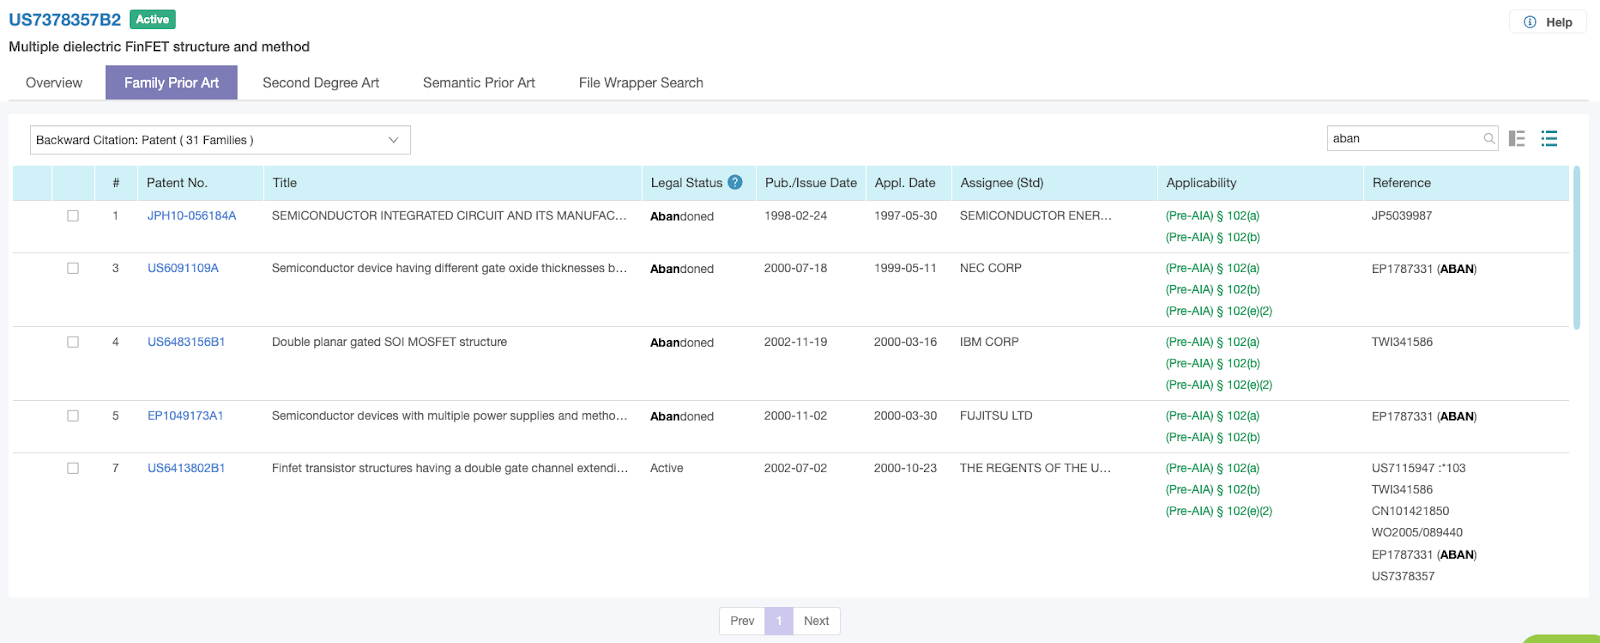This screenshot has height=643, width=1600.
Task: Click the Help button
Action: pos(1547,22)
